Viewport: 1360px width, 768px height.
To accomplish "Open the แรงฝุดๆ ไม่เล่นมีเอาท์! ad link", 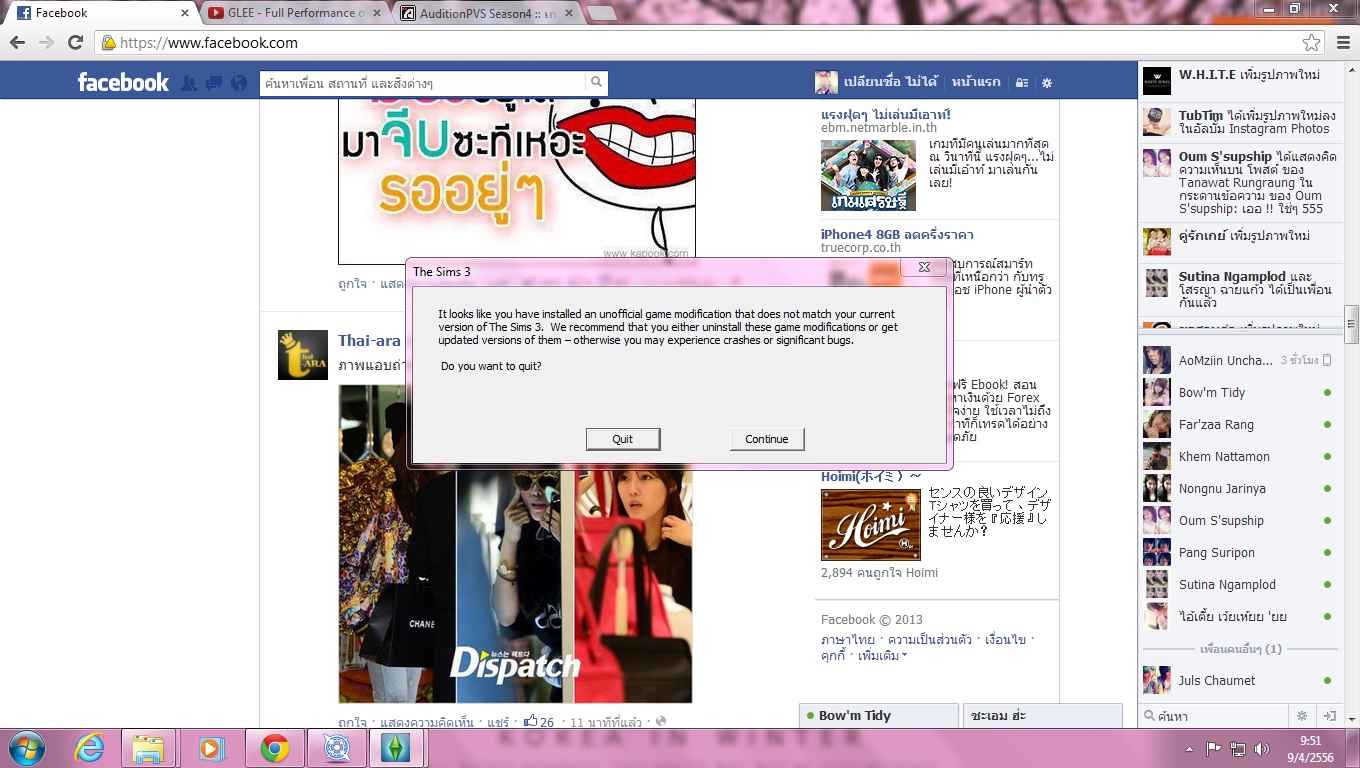I will [x=886, y=114].
